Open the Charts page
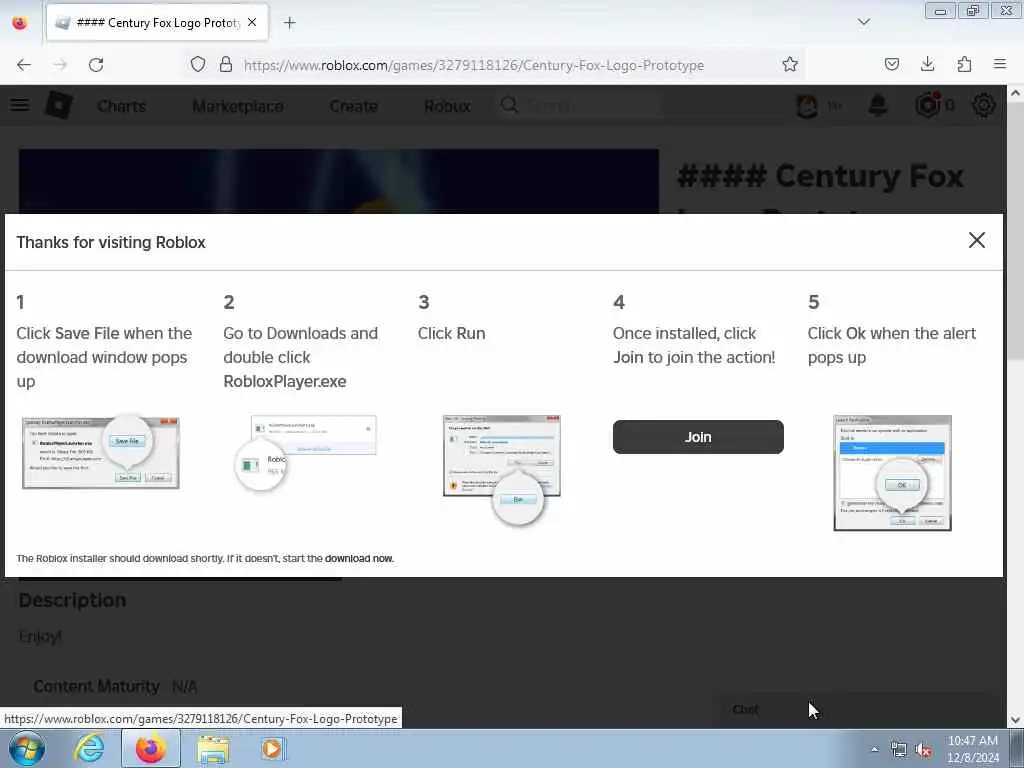 [121, 106]
